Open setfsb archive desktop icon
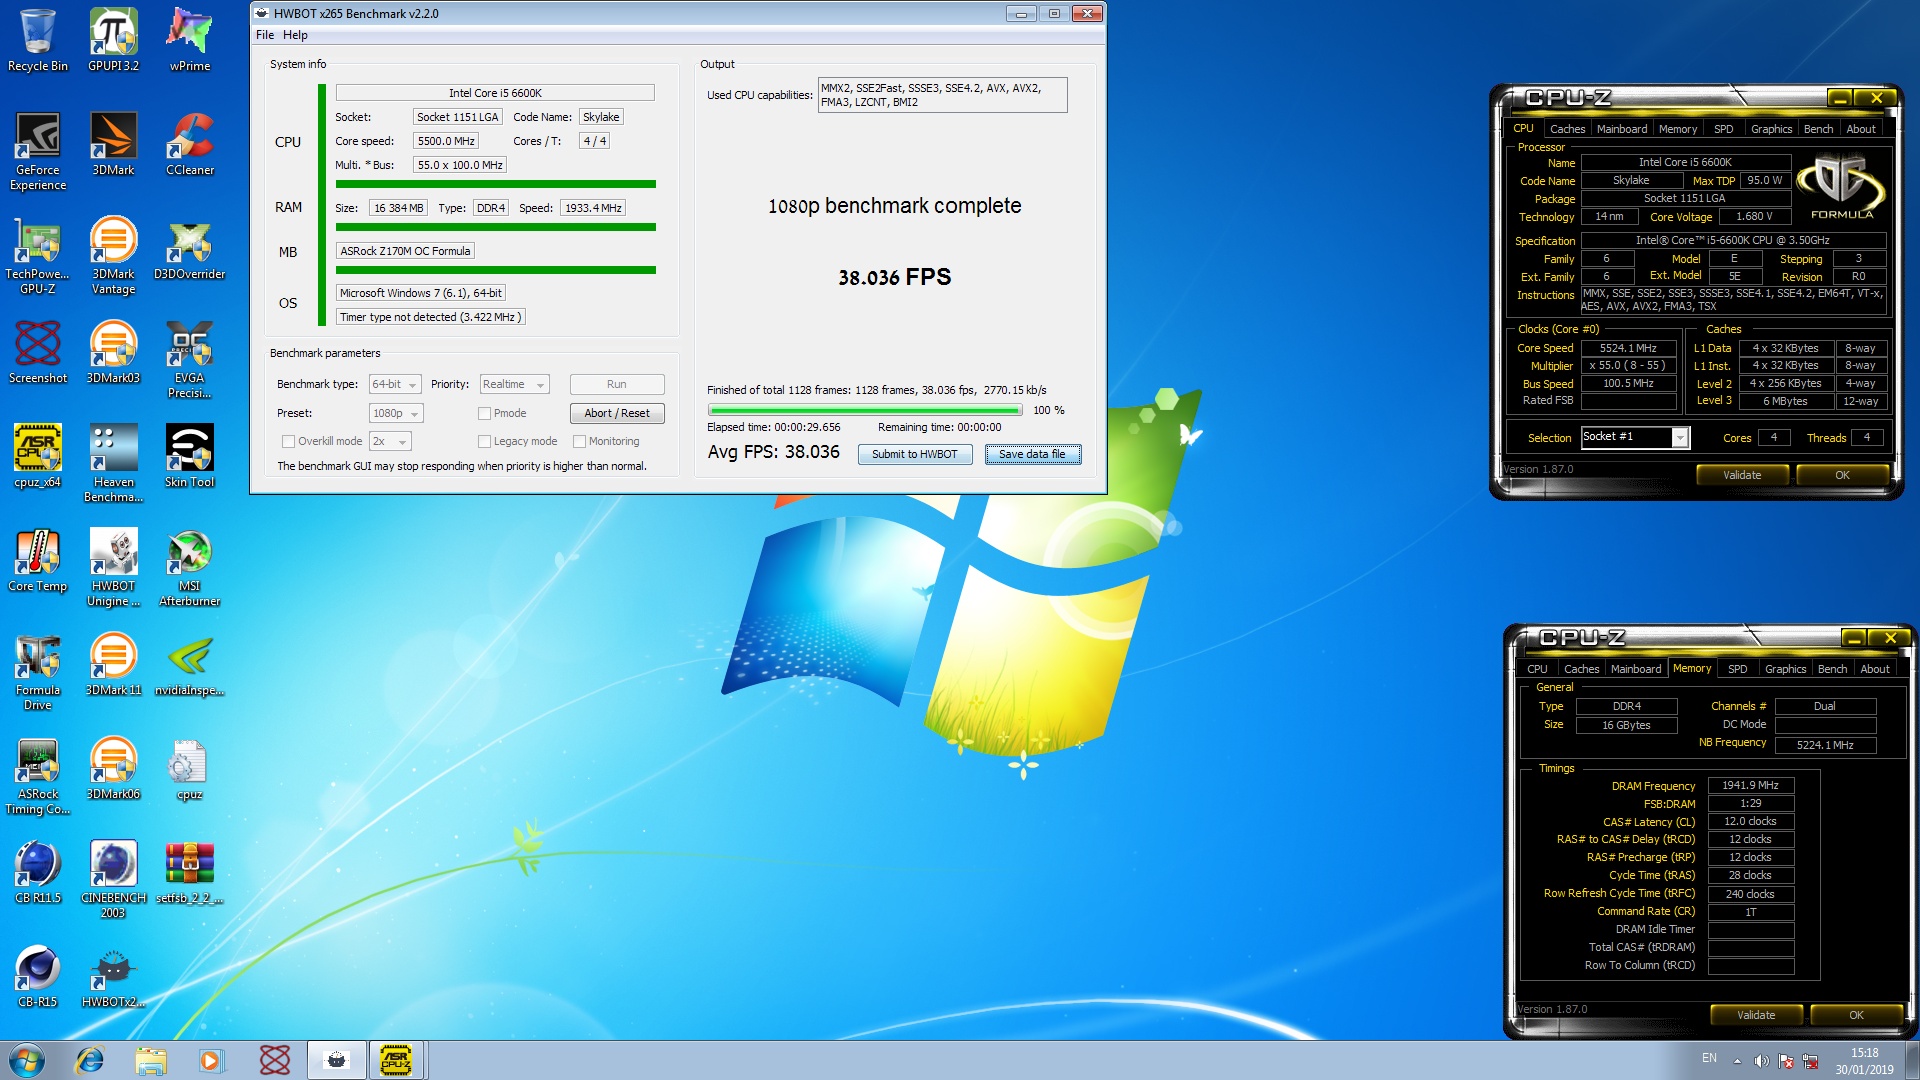Image resolution: width=1920 pixels, height=1080 pixels. point(190,872)
